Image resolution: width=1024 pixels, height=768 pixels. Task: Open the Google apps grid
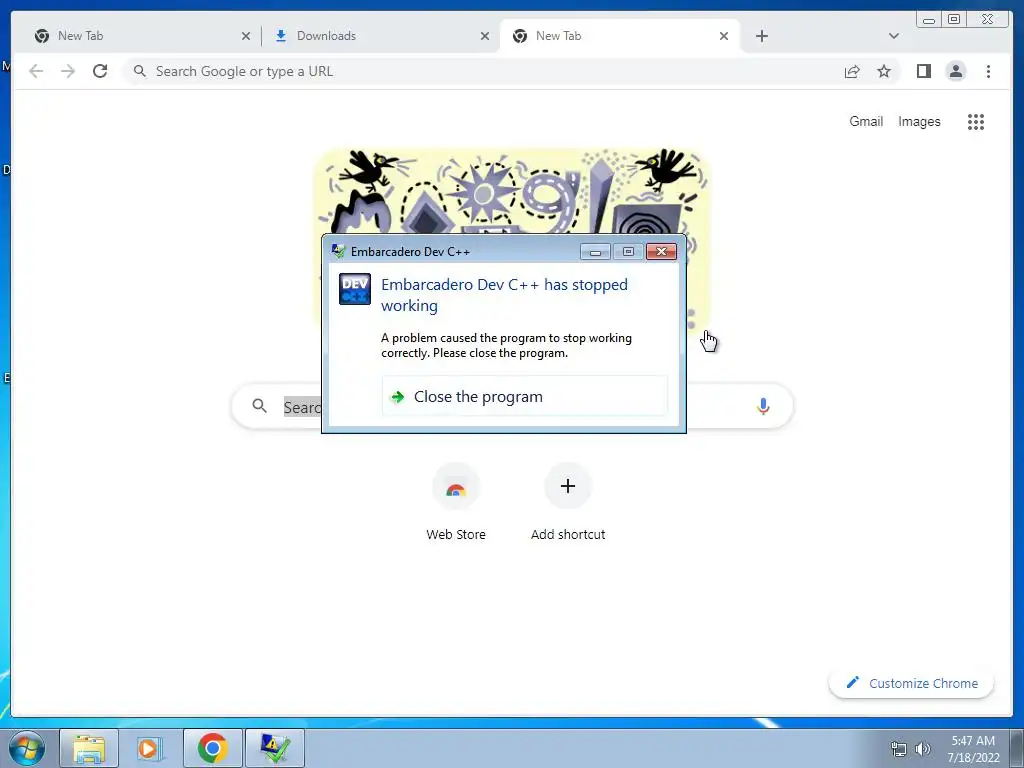pos(976,121)
